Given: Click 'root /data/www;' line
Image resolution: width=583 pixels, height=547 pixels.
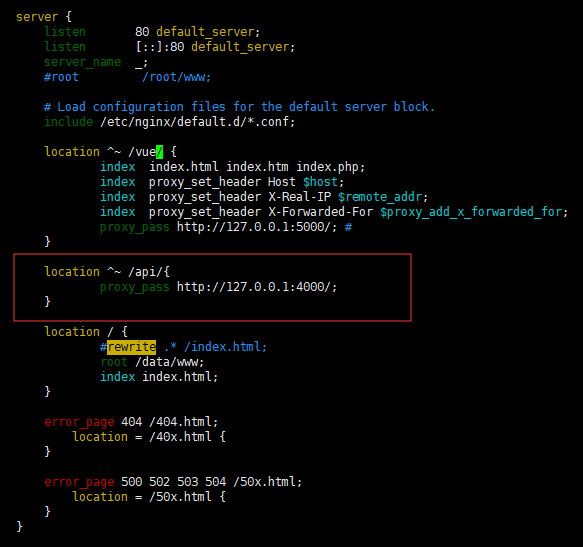Looking at the screenshot, I should 152,362.
